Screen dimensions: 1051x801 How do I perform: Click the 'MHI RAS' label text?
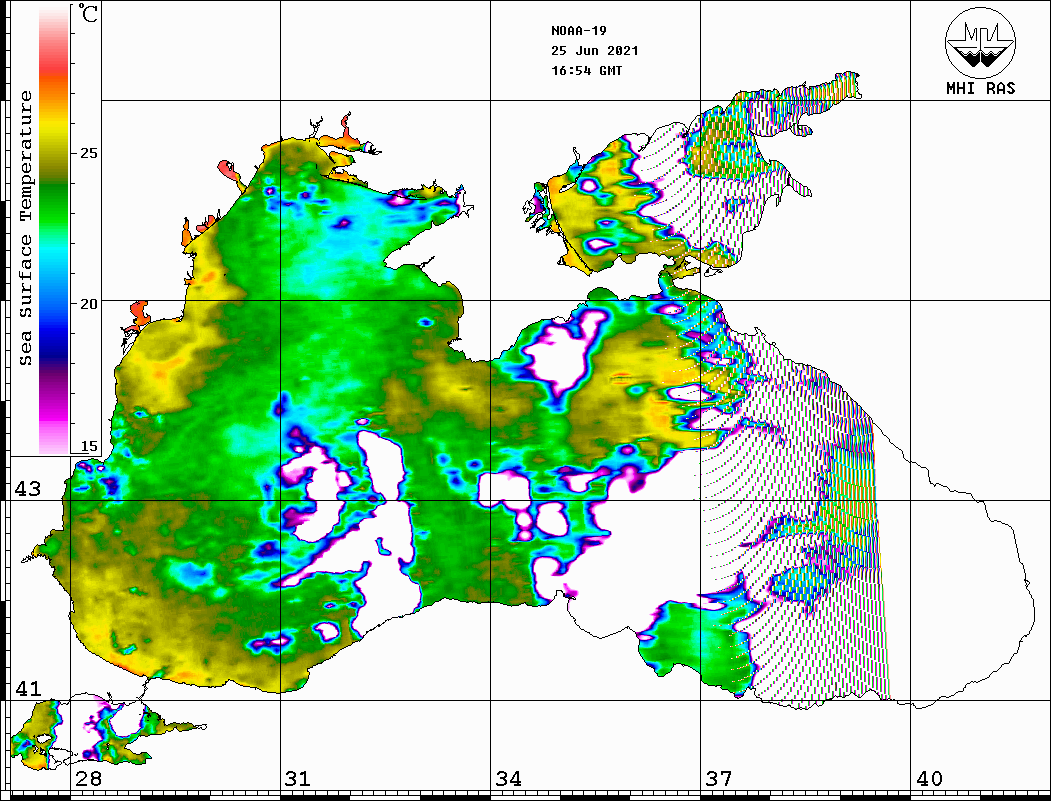coord(981,88)
